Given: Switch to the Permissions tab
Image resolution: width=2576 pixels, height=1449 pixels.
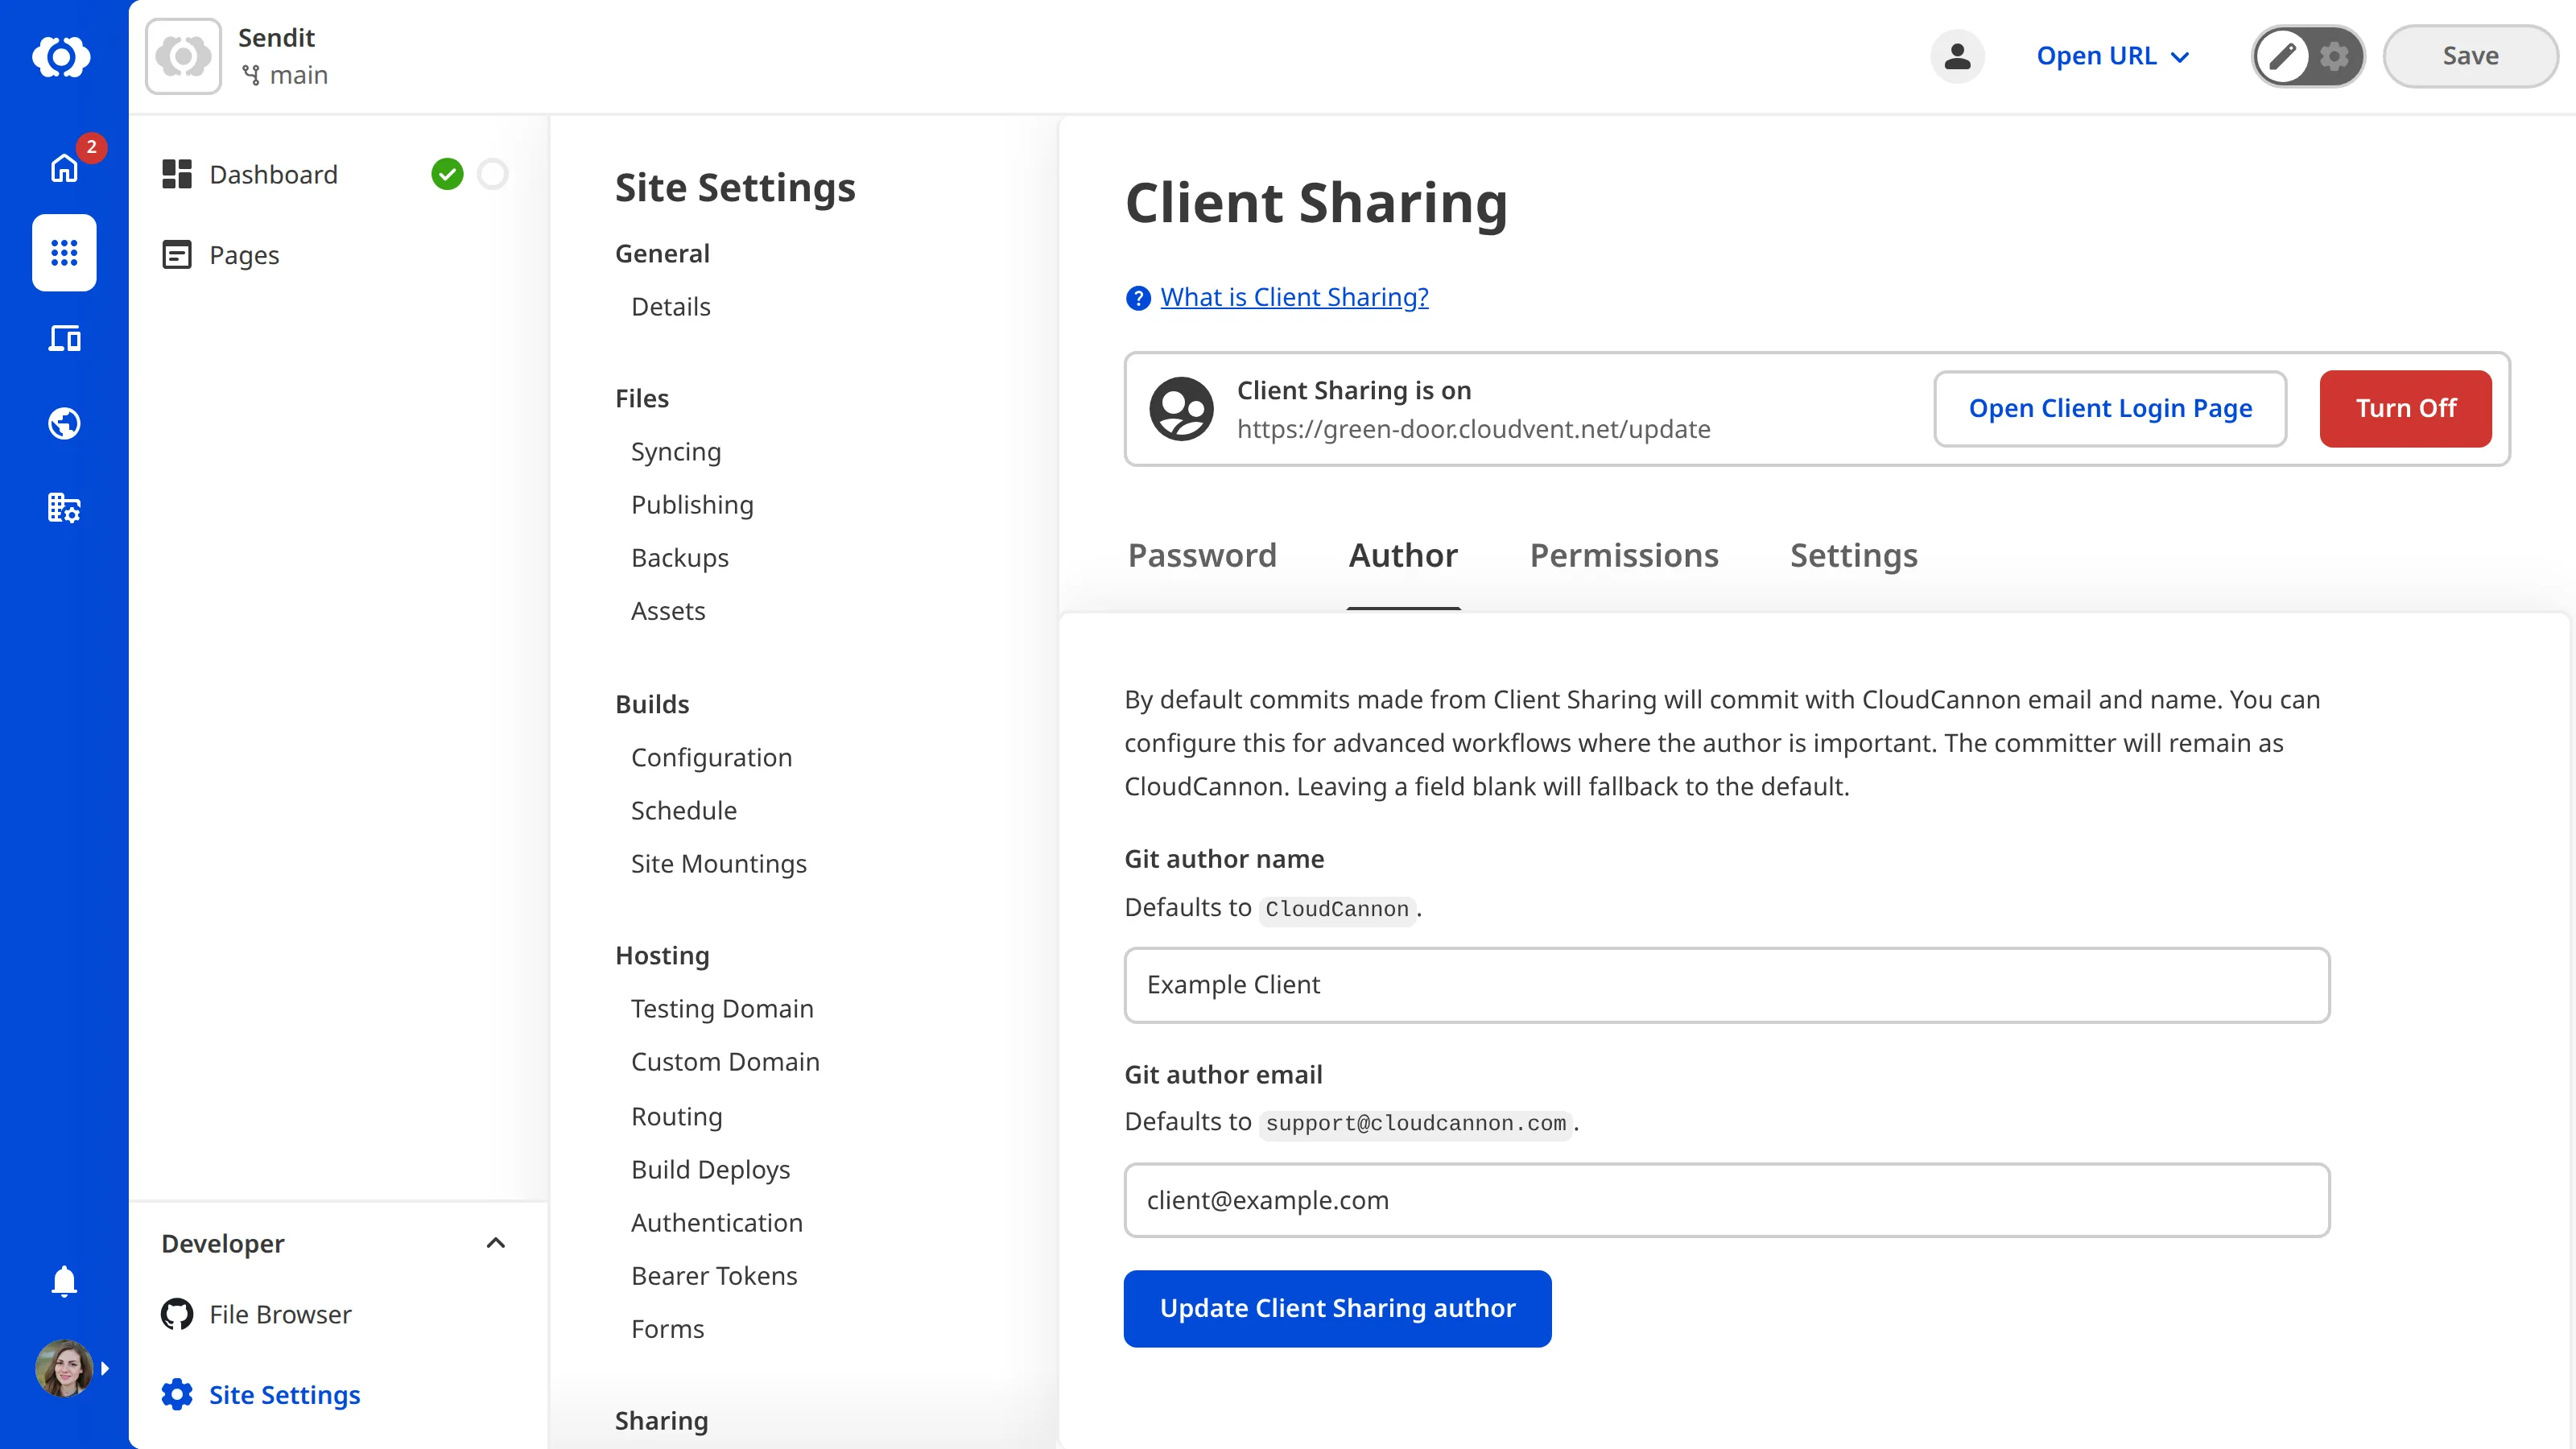Looking at the screenshot, I should 1624,556.
